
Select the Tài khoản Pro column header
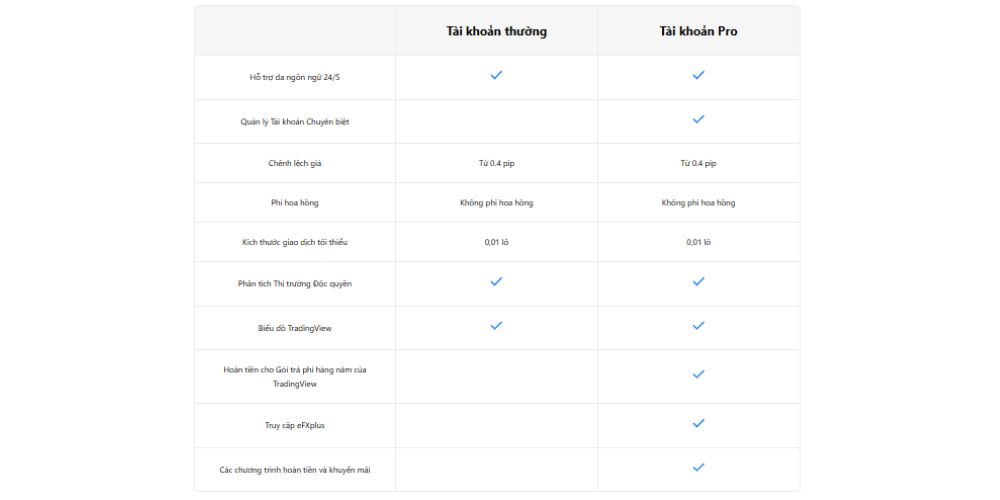click(x=699, y=31)
